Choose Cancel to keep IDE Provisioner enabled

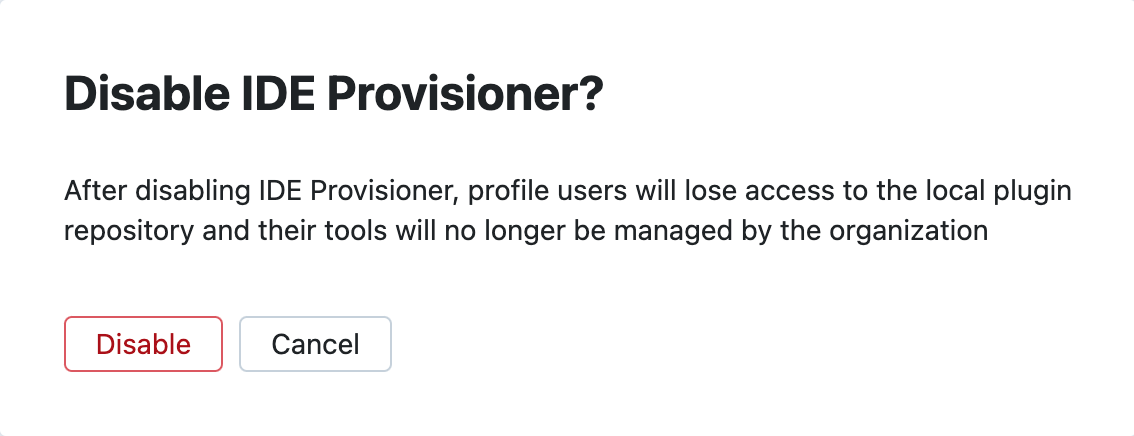[315, 344]
